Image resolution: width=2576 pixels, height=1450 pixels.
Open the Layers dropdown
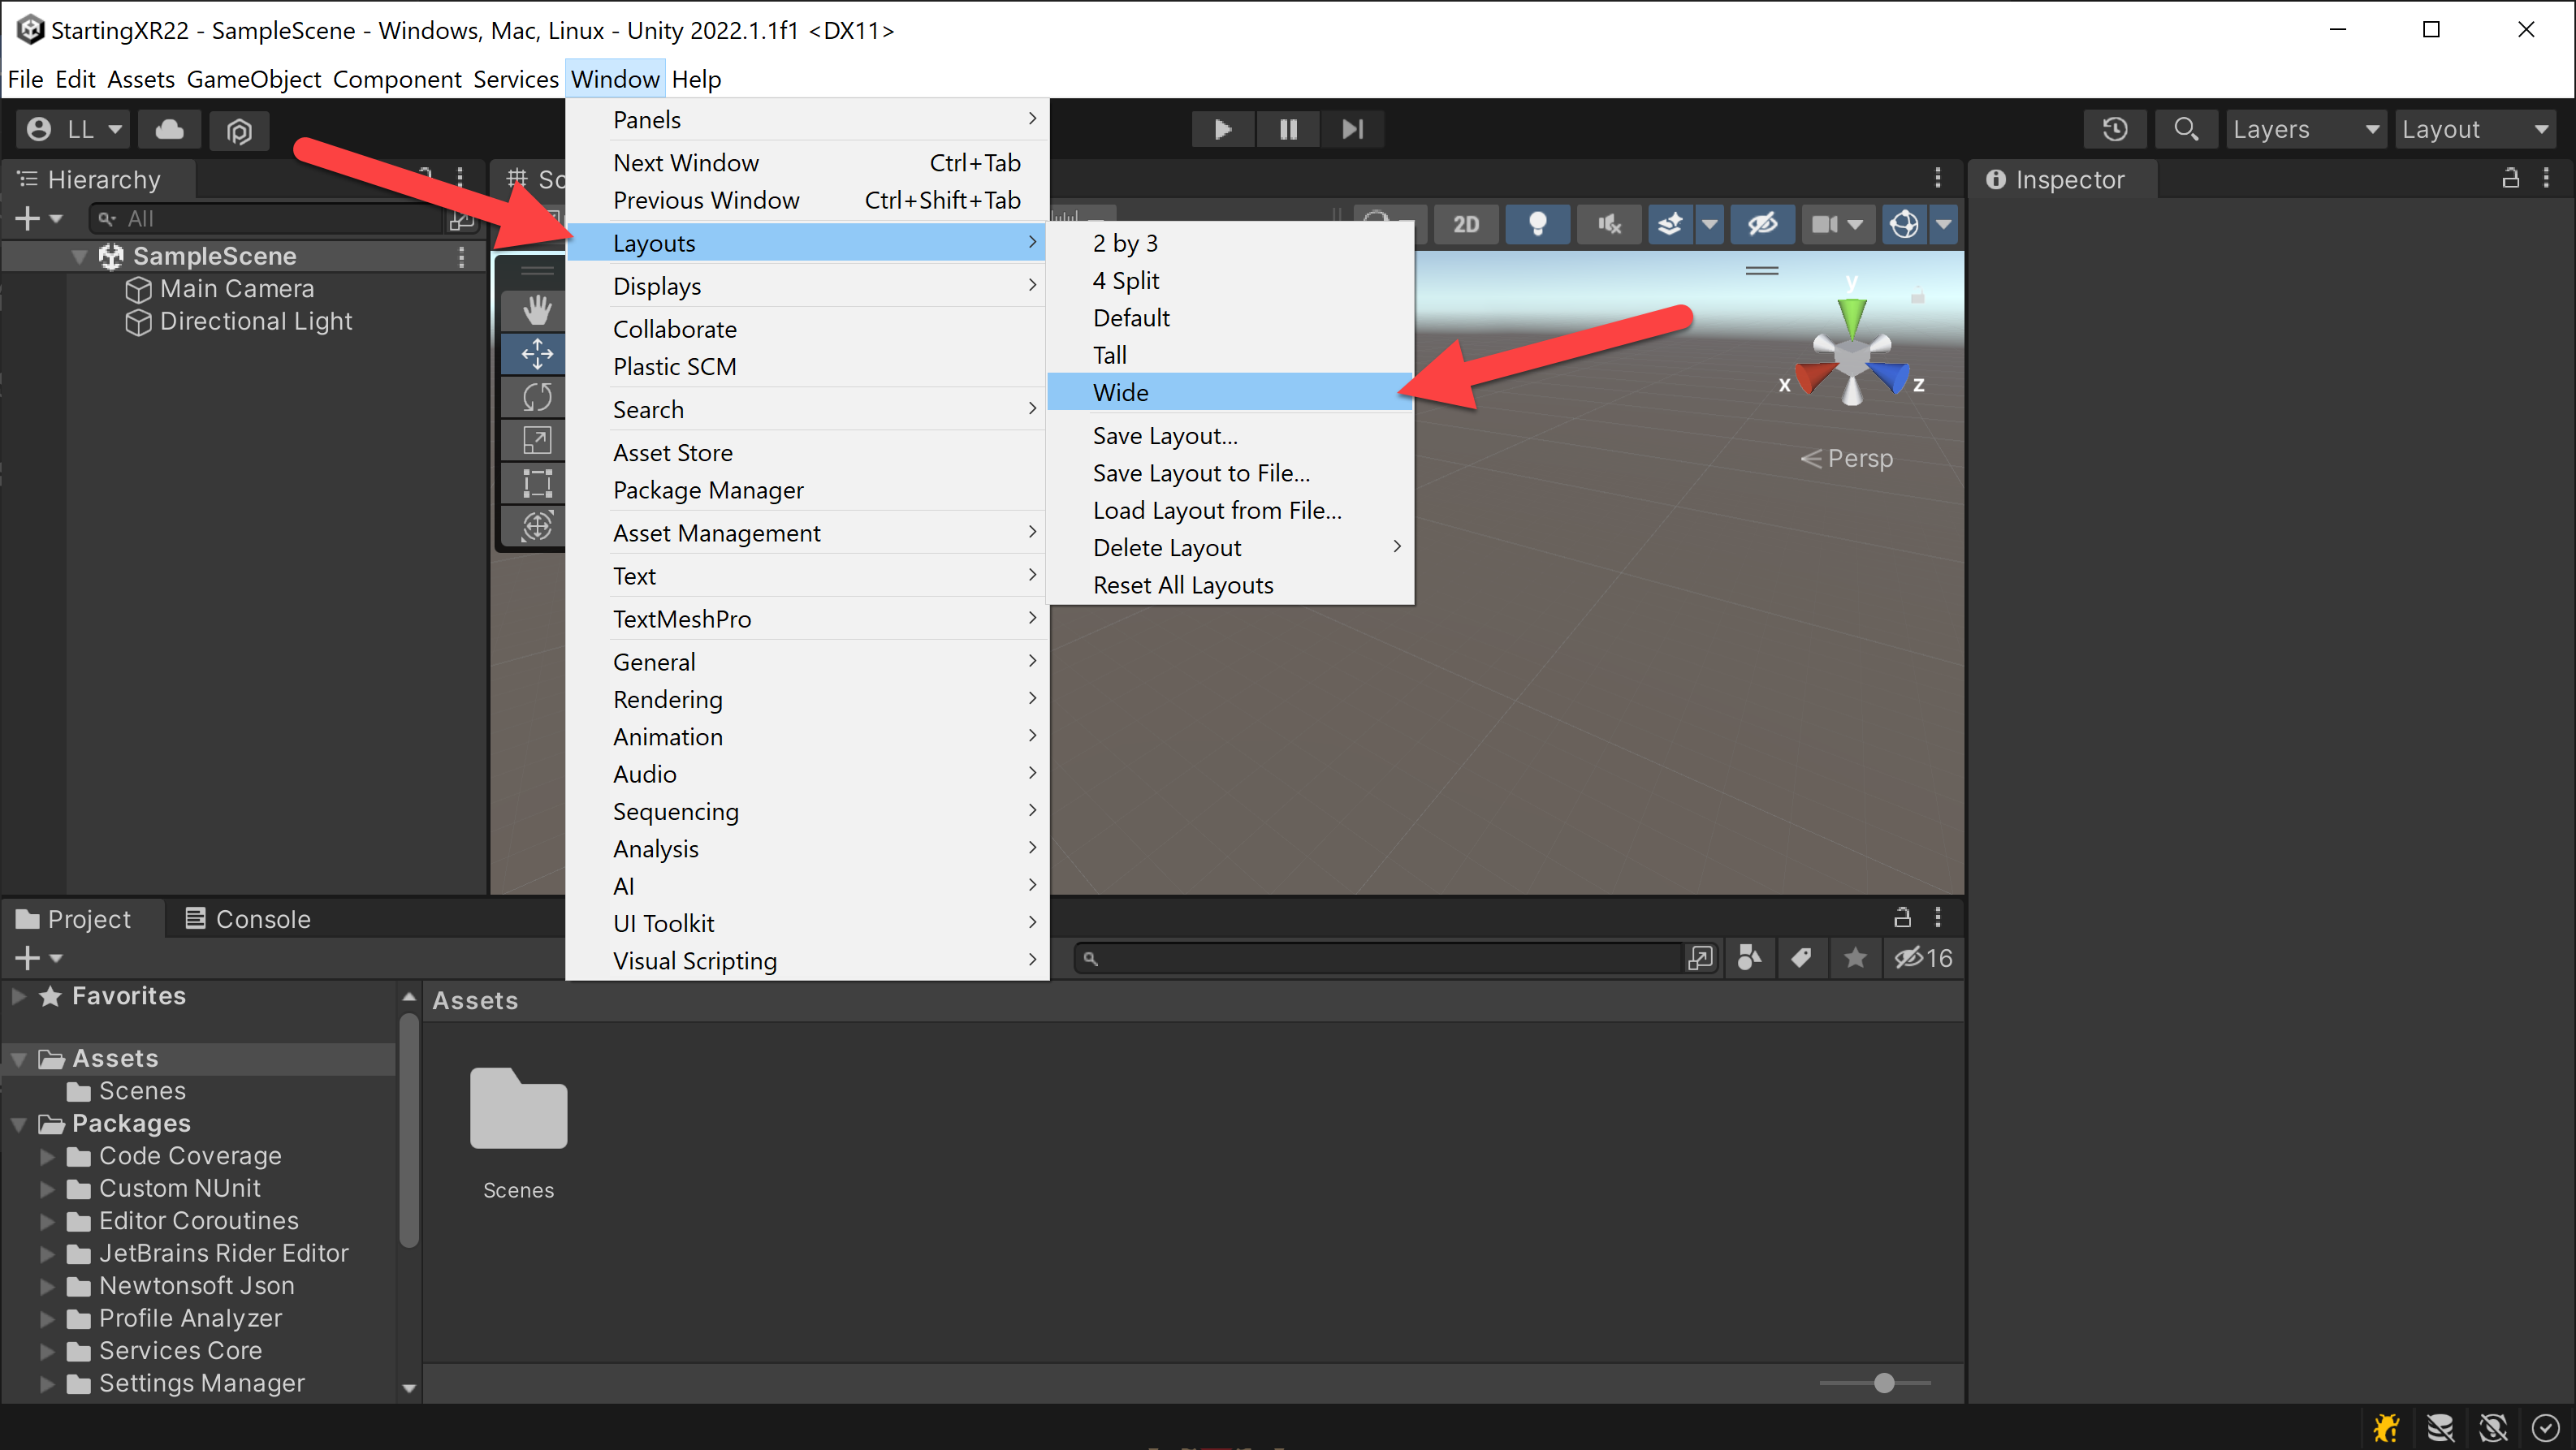(x=2305, y=129)
